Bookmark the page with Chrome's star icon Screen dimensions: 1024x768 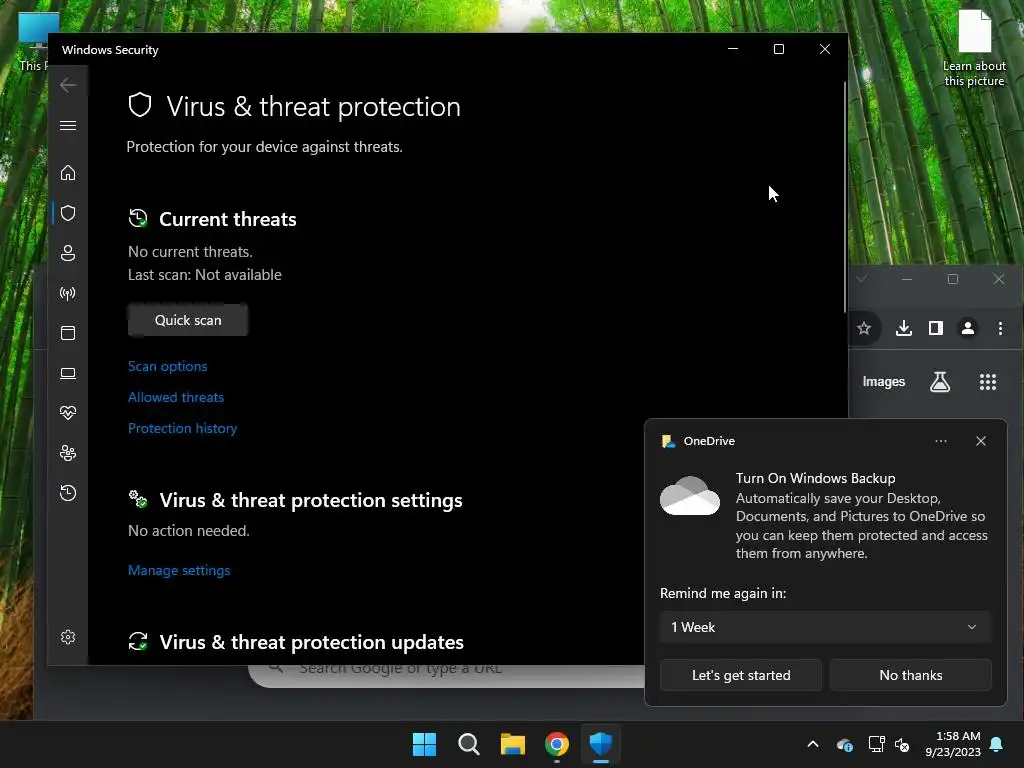(x=864, y=328)
